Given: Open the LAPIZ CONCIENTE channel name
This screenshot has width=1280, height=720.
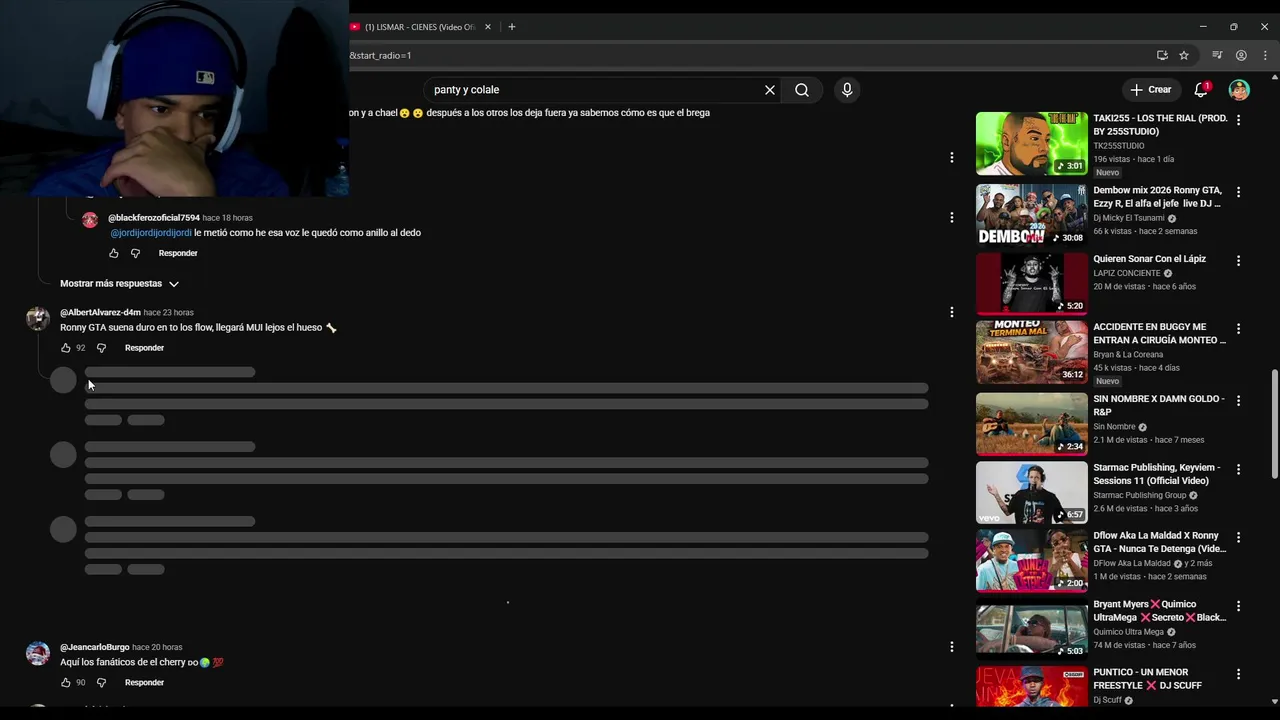Looking at the screenshot, I should click(1127, 273).
